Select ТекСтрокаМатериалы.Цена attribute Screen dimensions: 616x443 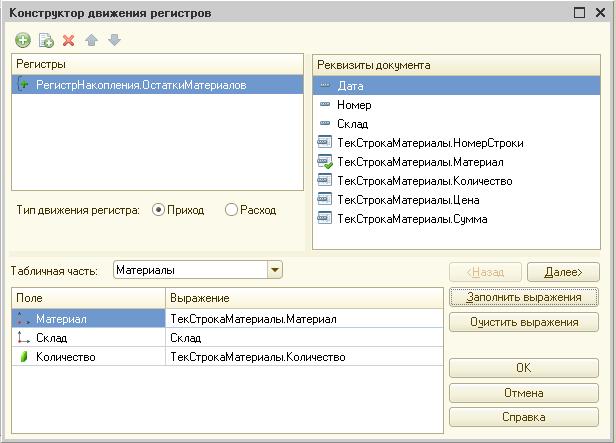pyautogui.click(x=456, y=199)
